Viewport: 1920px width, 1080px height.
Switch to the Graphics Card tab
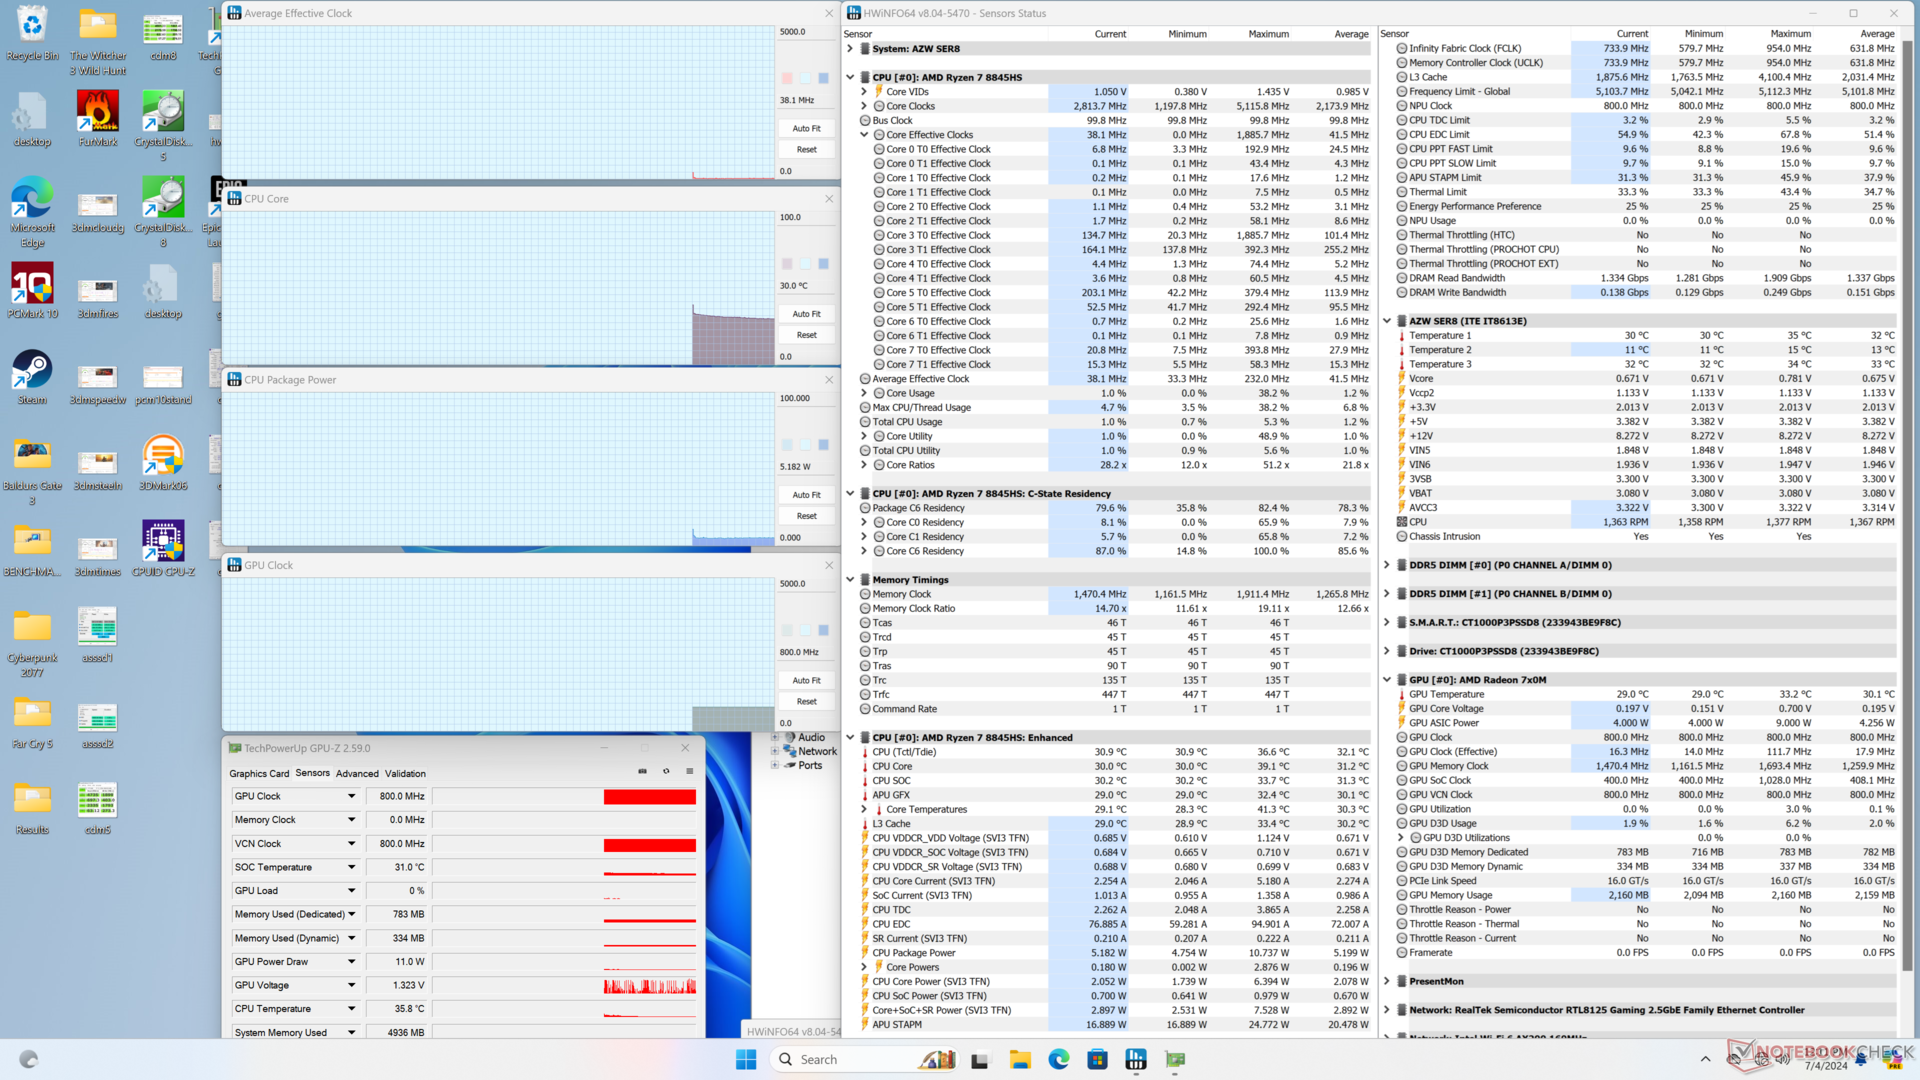coord(258,774)
